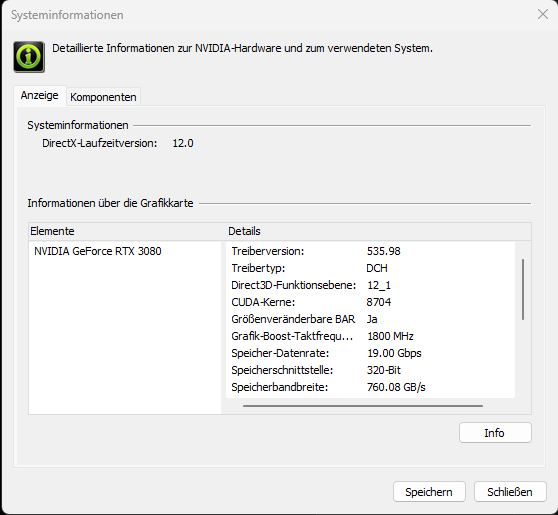Click the DirectX version value 12.0

(x=183, y=143)
